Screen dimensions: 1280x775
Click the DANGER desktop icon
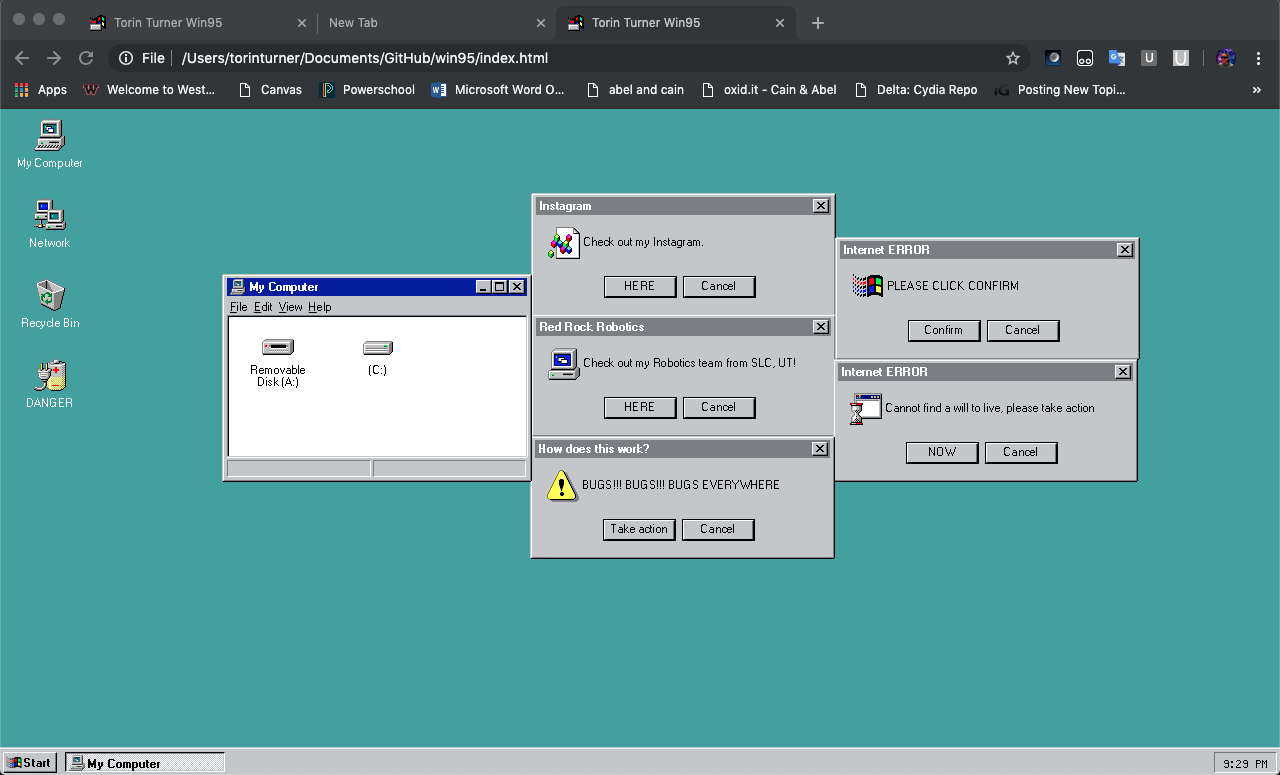tap(48, 378)
